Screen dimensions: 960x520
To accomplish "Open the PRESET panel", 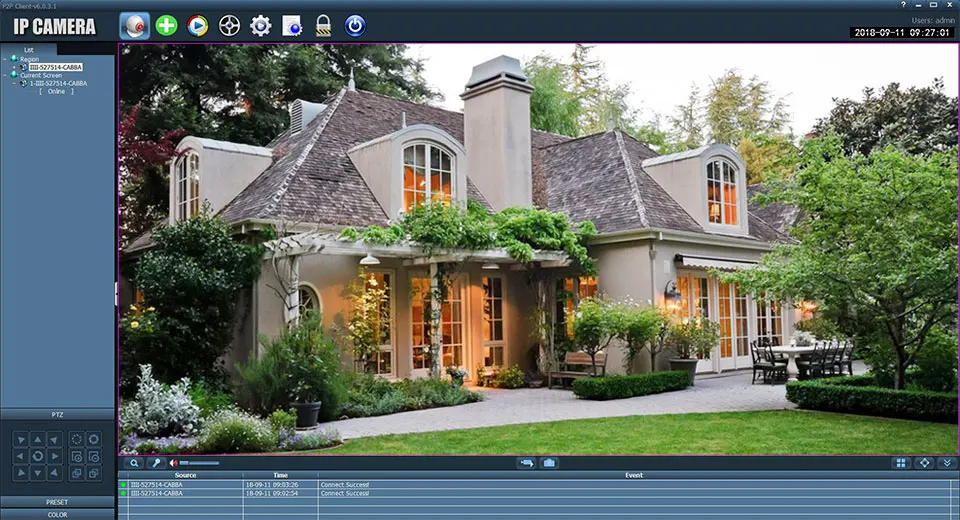I will 57,502.
